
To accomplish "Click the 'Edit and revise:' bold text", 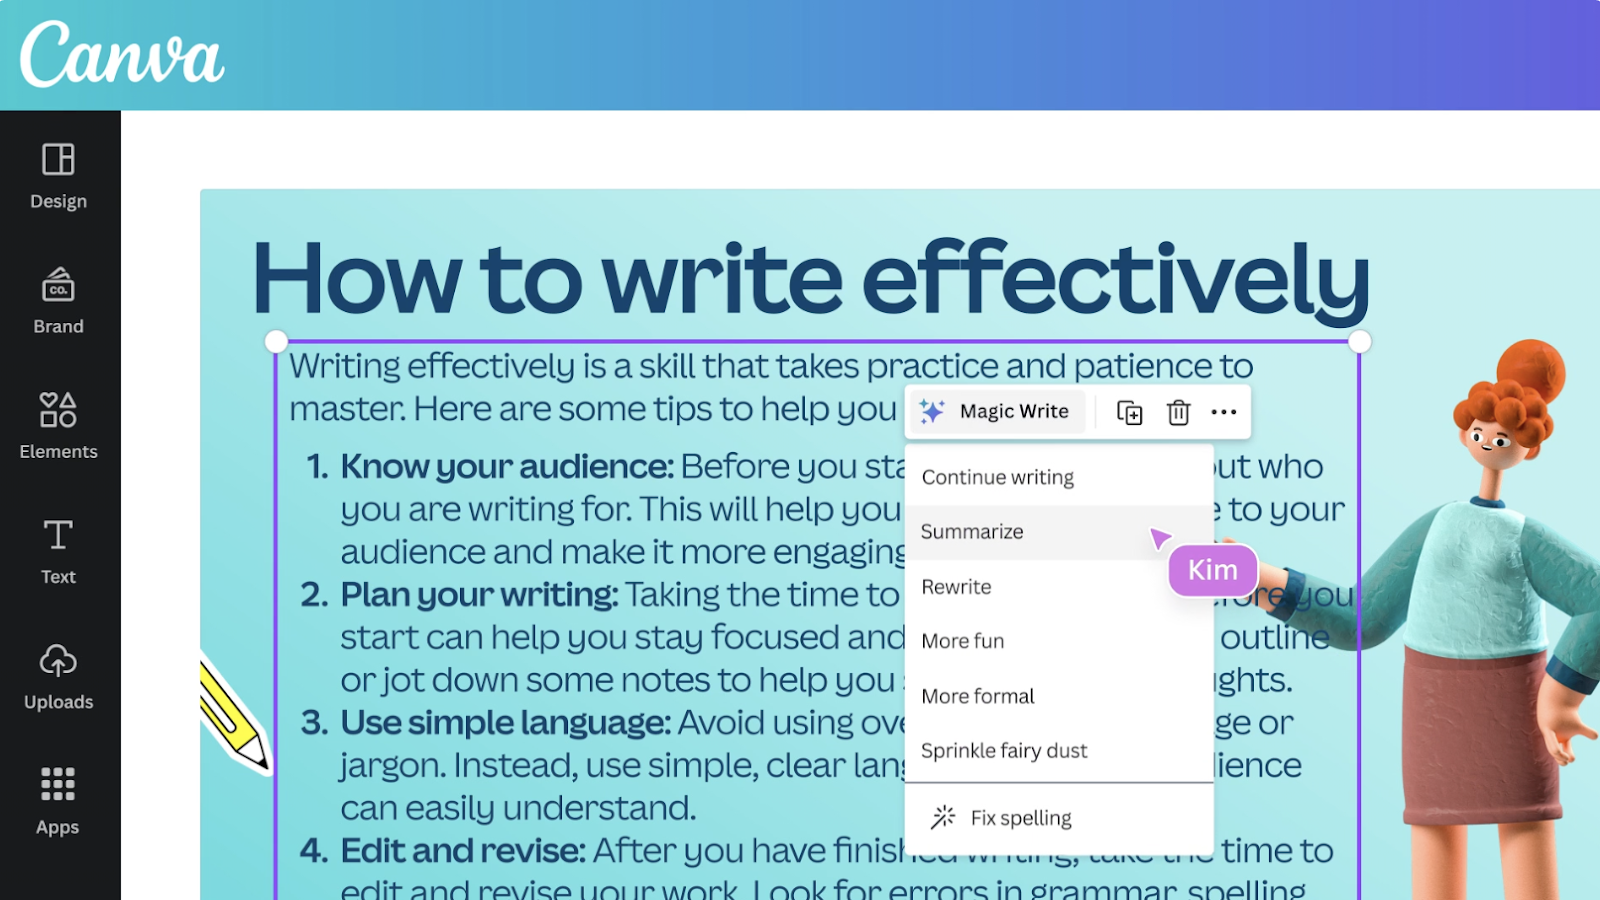I will 463,851.
